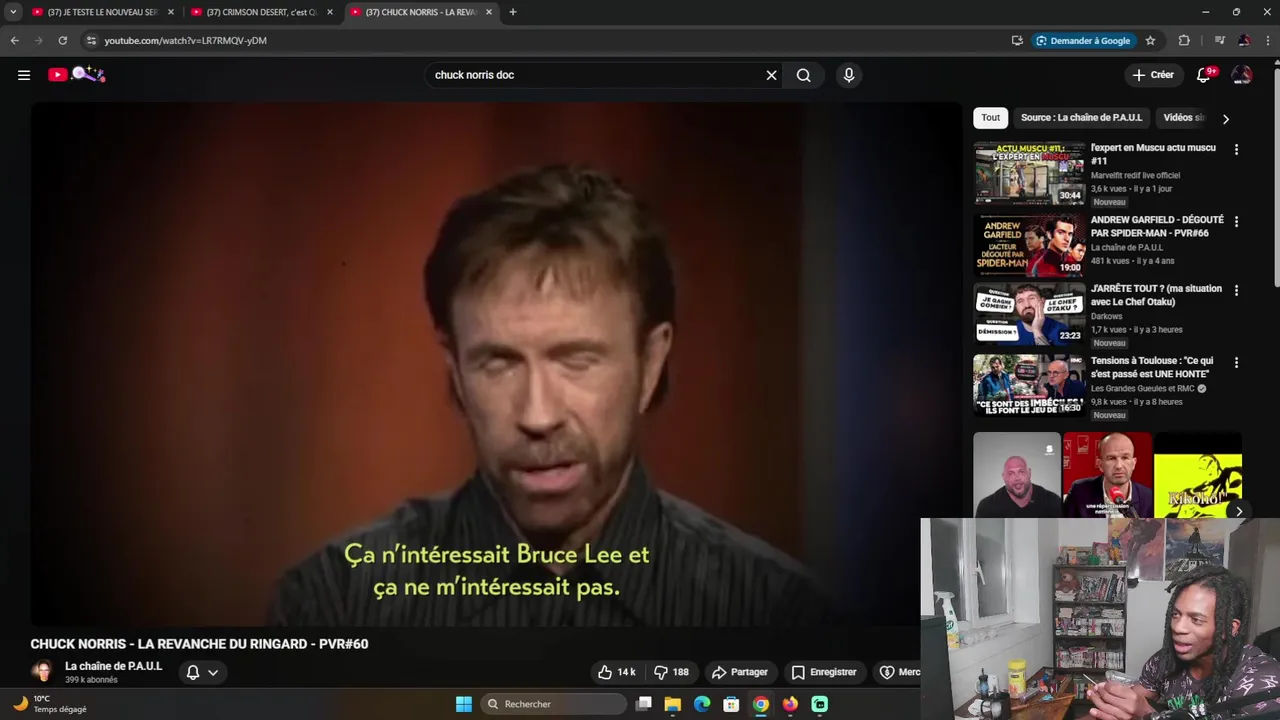Go to the YouTube home logo
Screen dimensions: 1280x720
(x=76, y=74)
